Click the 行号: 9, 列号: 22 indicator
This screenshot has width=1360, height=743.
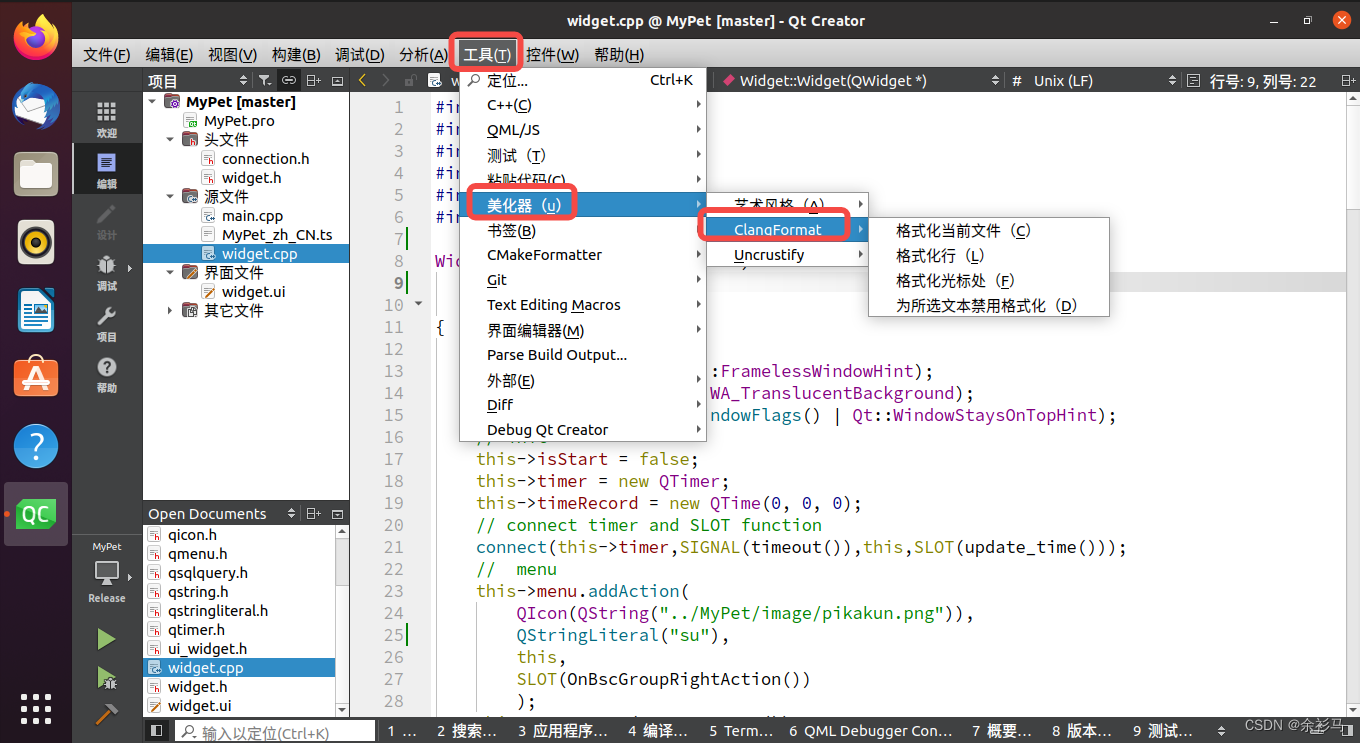(x=1263, y=81)
